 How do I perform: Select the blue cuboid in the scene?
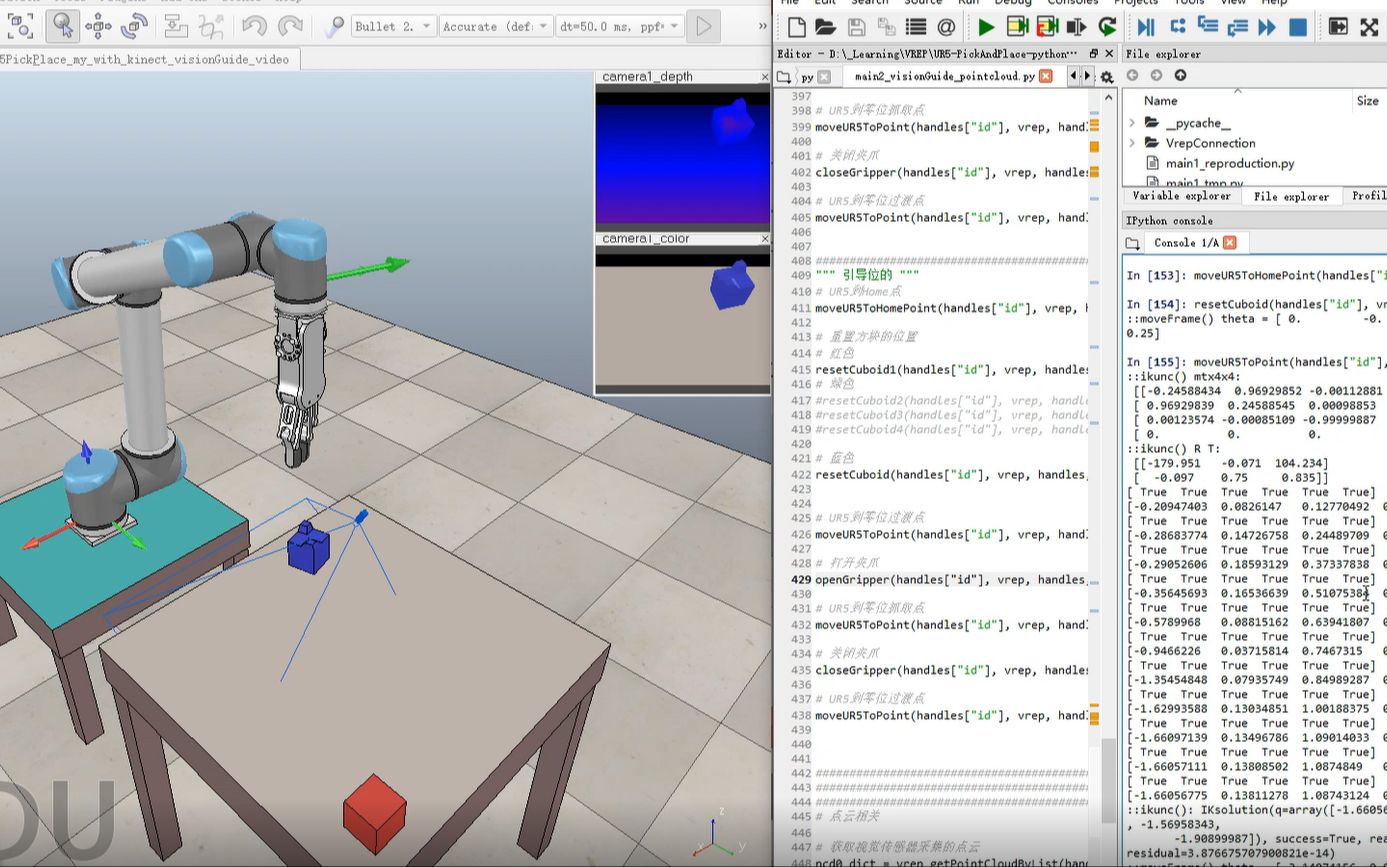pyautogui.click(x=308, y=548)
